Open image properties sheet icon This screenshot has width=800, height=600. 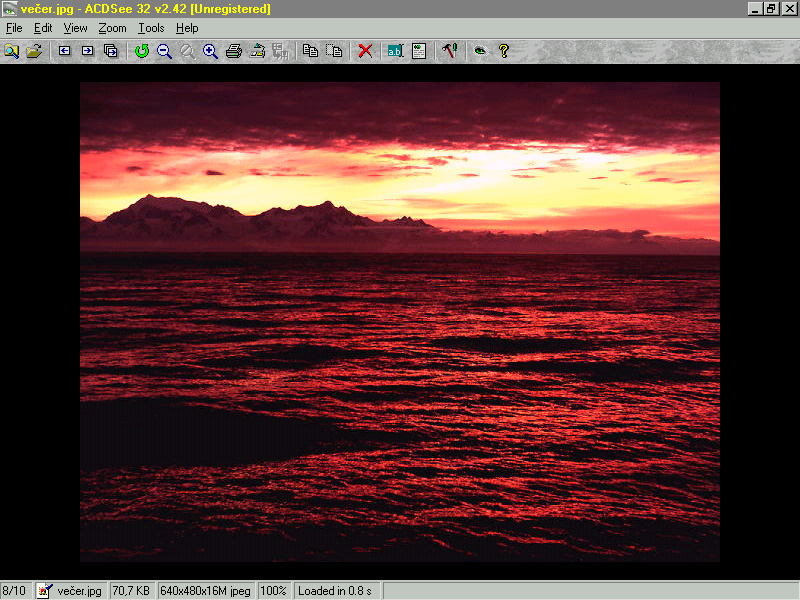(x=419, y=51)
